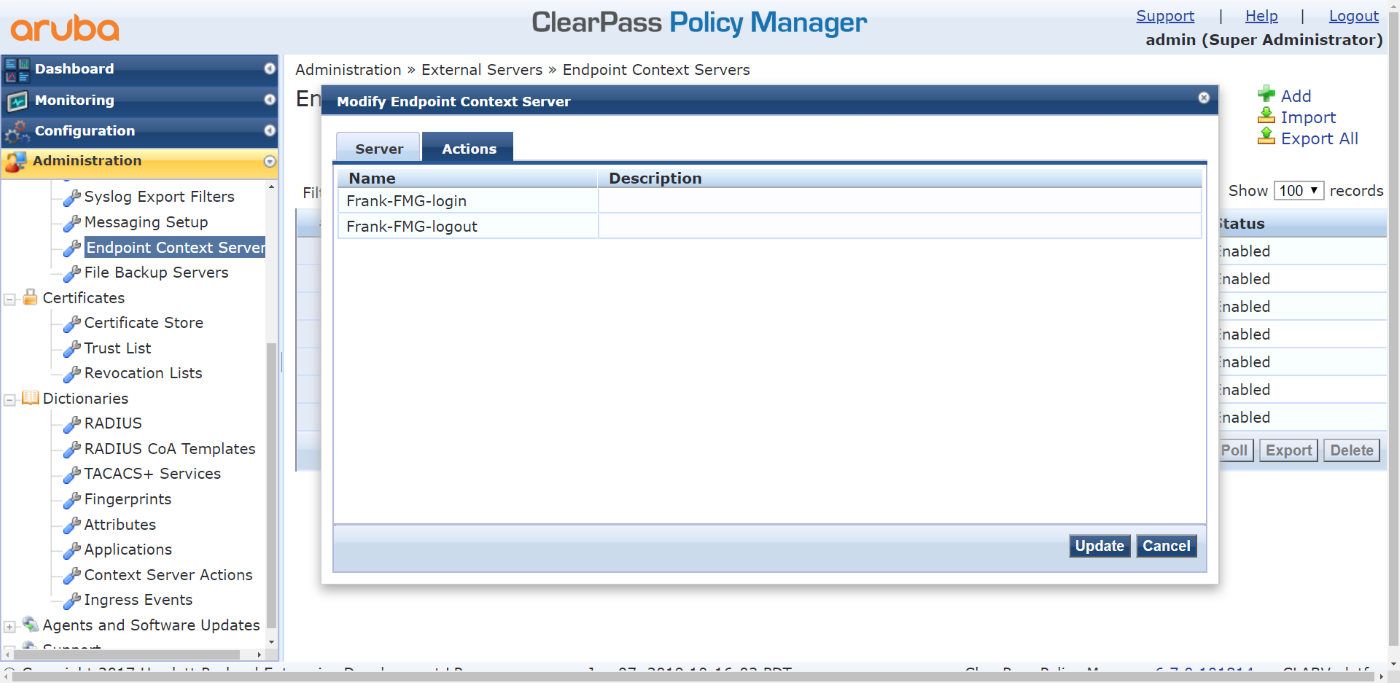The width and height of the screenshot is (1400, 683).
Task: Collapse the Certificates tree node
Action: point(10,298)
